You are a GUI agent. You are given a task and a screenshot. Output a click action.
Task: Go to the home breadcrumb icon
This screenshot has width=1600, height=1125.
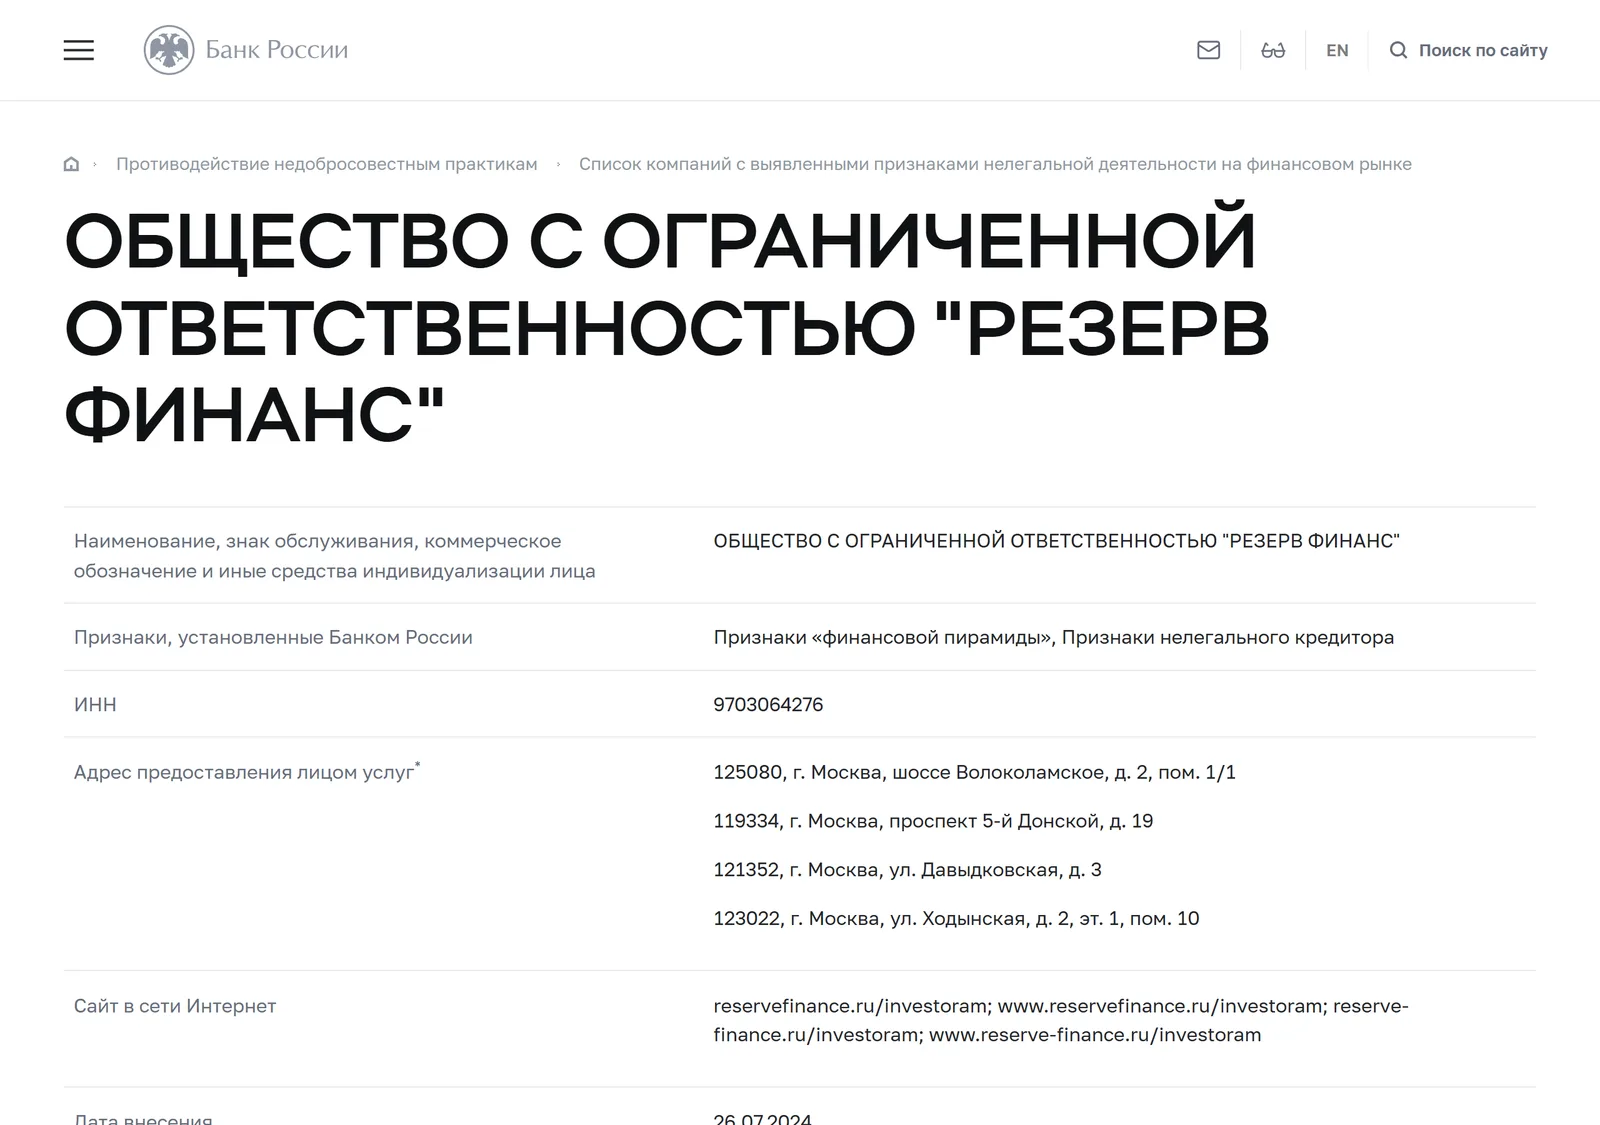click(x=71, y=164)
